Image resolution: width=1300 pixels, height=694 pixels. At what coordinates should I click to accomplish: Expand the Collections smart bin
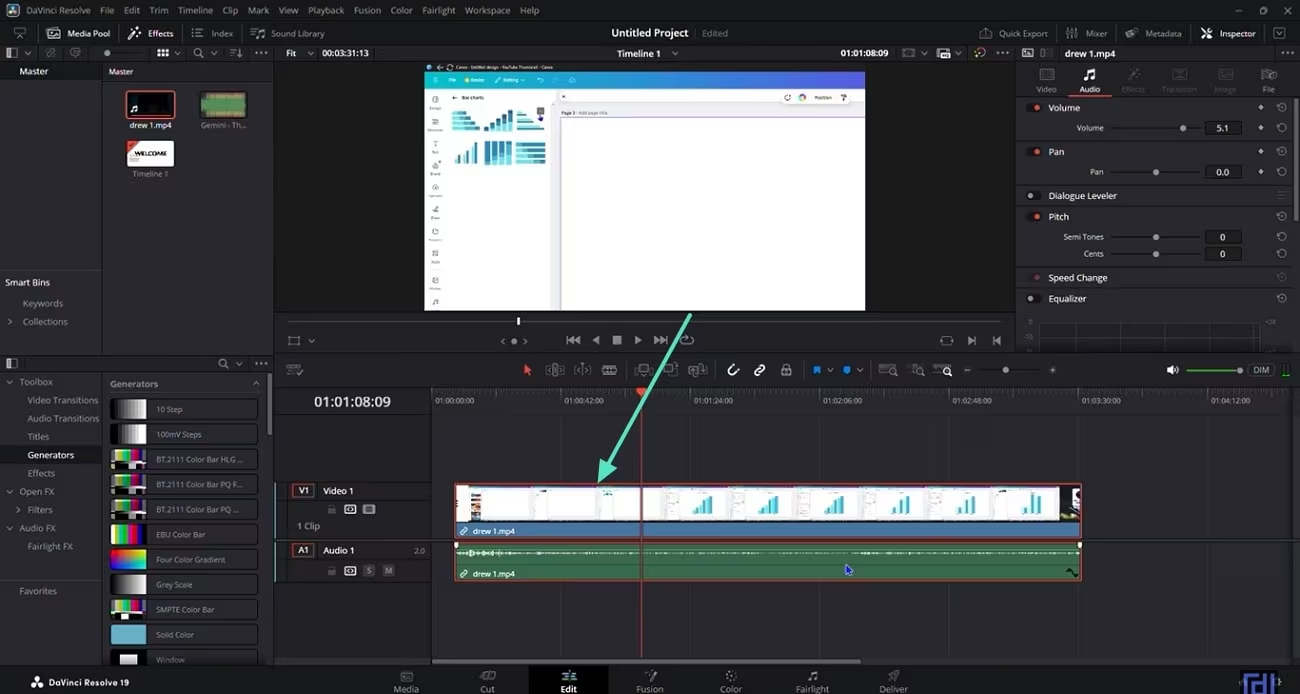tap(10, 322)
